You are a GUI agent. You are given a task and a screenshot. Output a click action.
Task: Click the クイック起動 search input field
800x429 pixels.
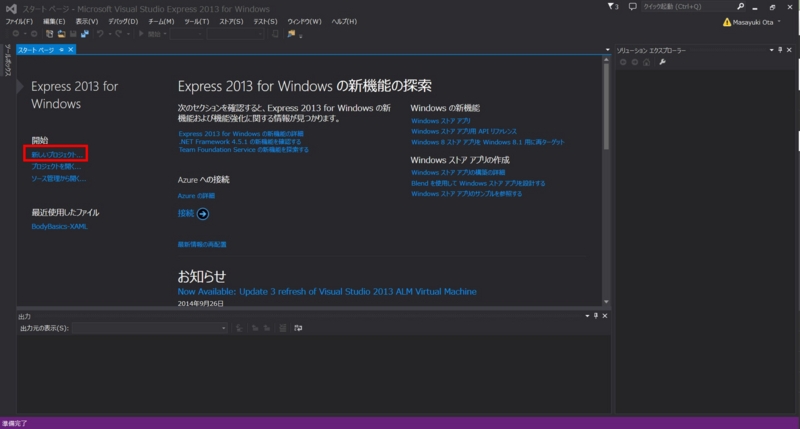(688, 7)
